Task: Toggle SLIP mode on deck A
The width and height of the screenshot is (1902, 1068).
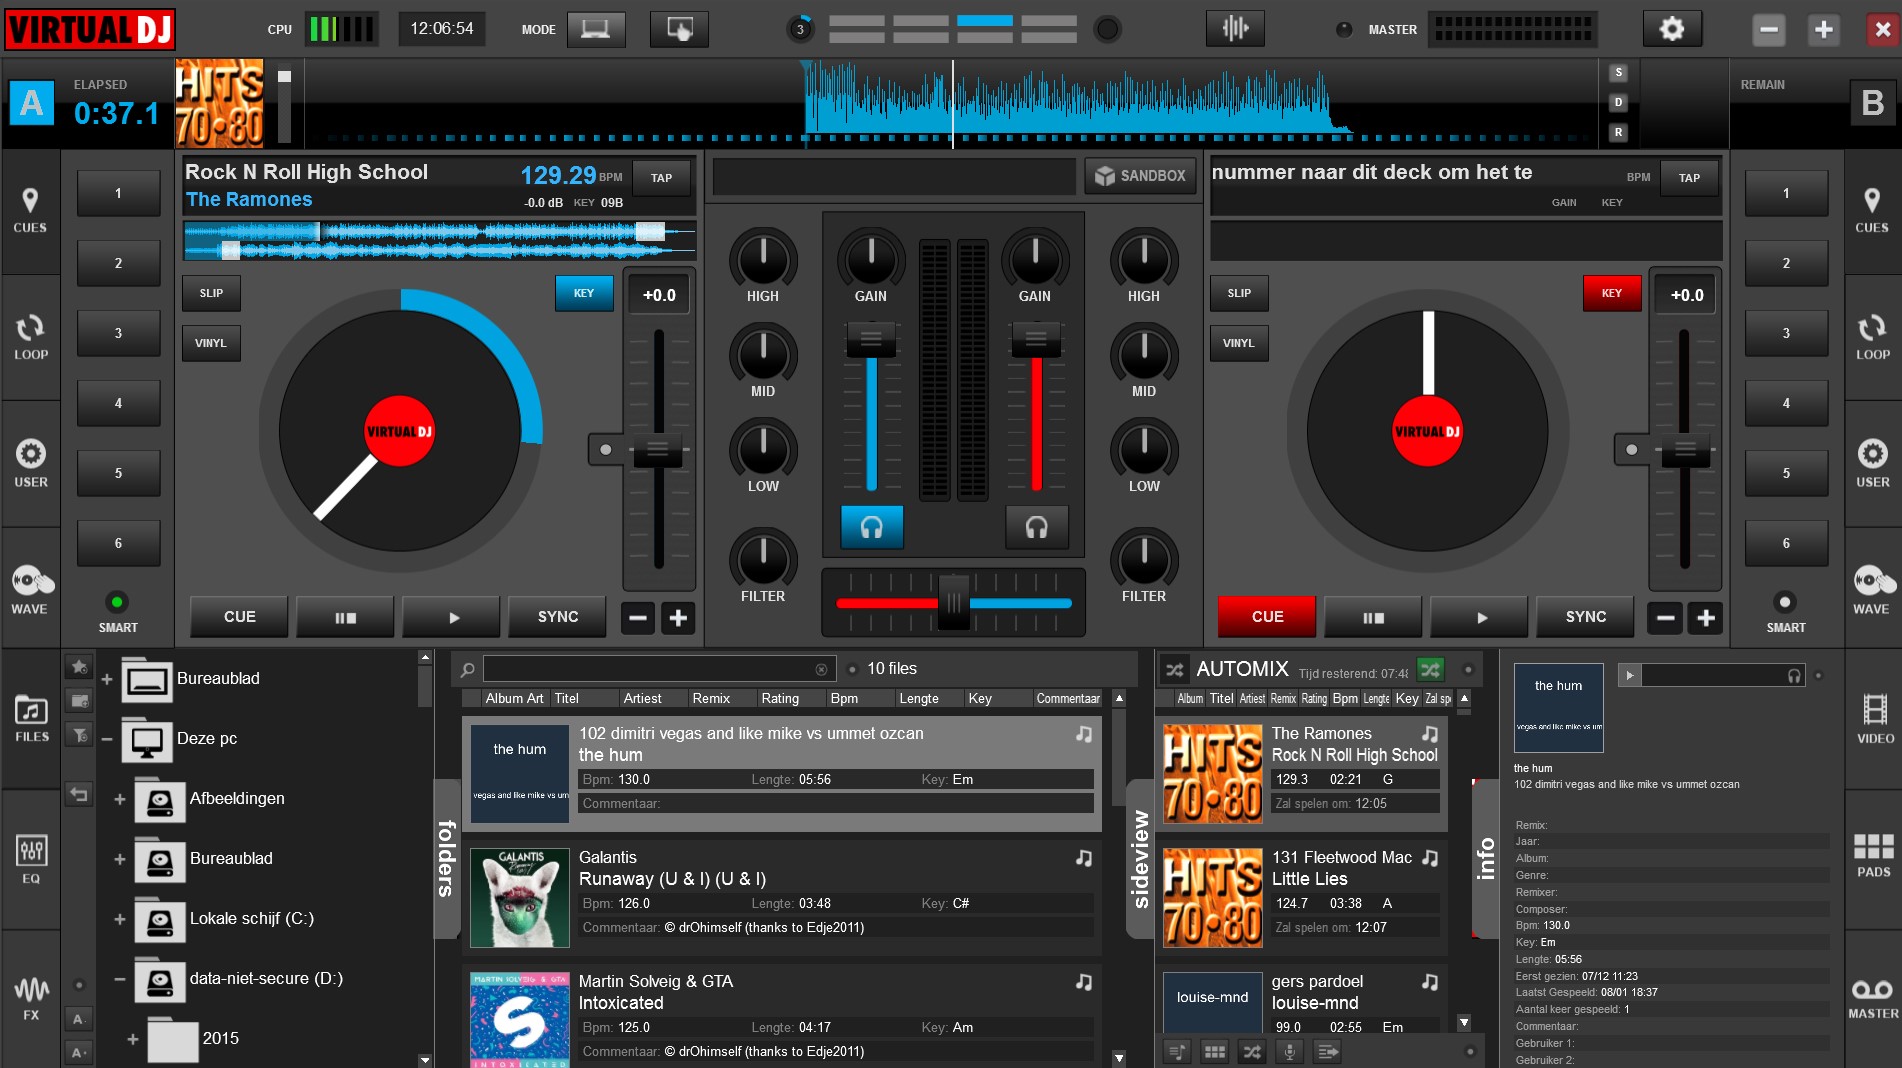Action: tap(211, 293)
